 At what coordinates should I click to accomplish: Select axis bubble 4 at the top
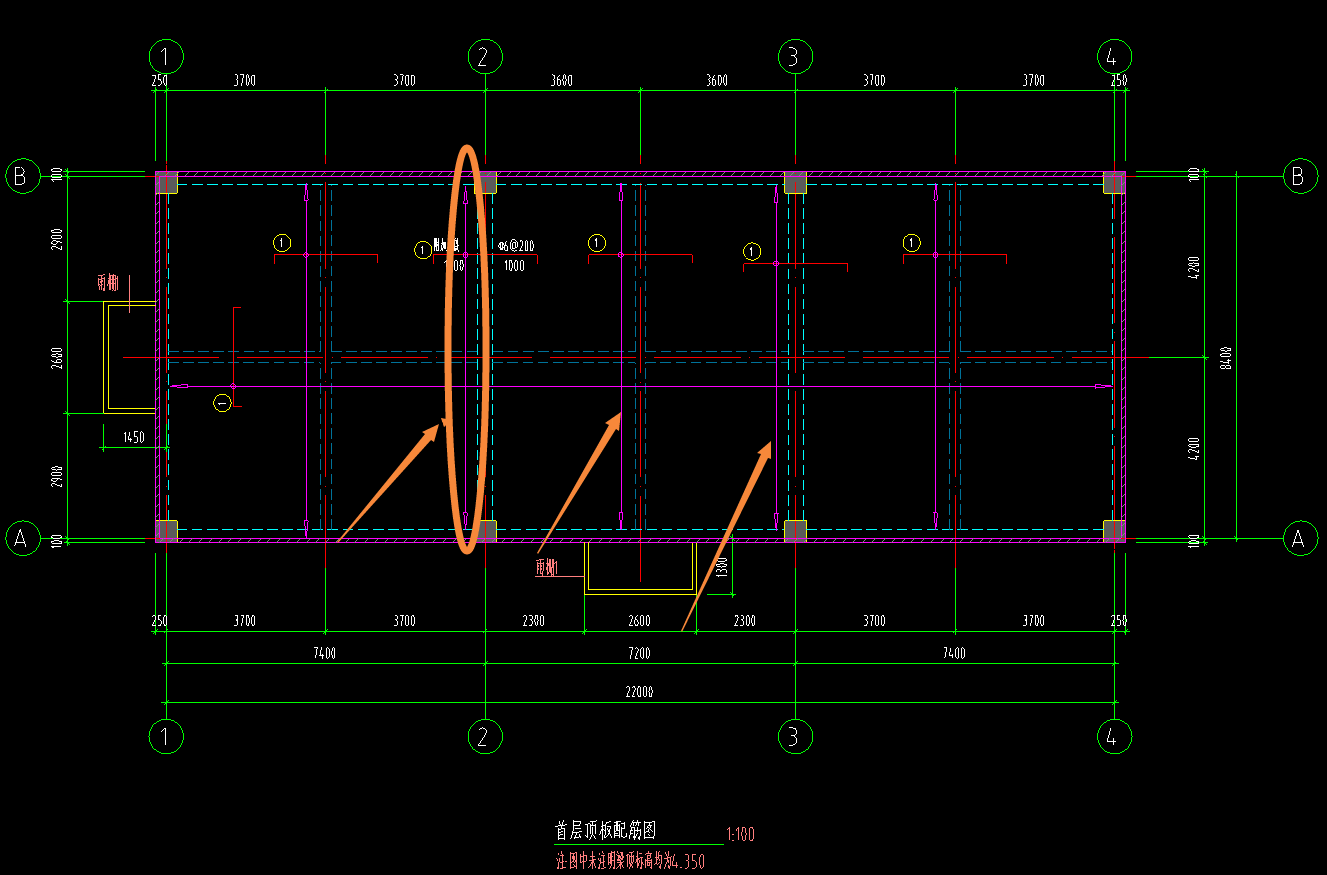[x=1114, y=56]
